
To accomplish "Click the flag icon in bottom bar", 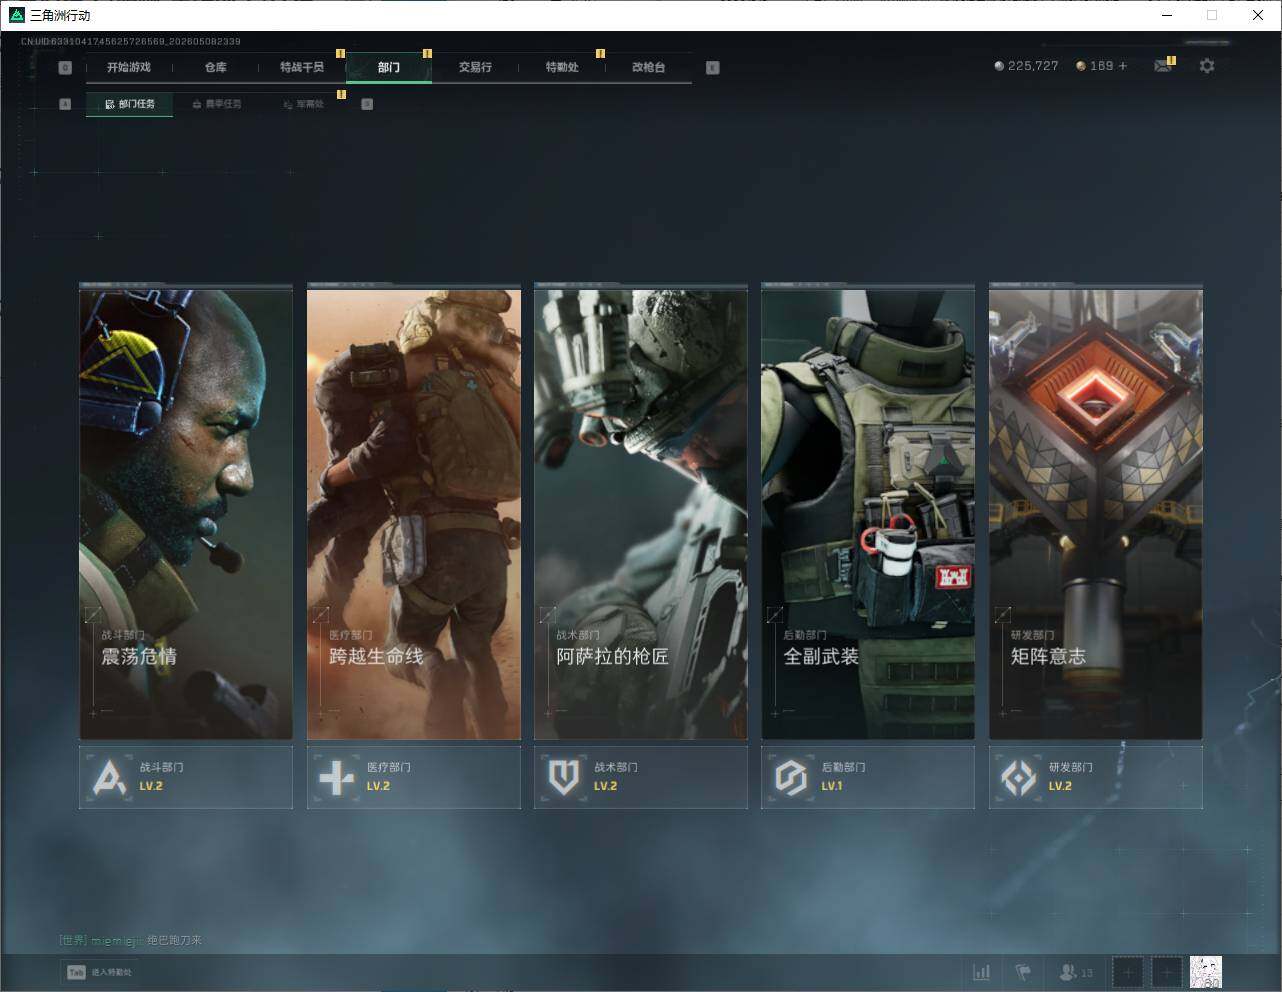I will coord(1023,972).
